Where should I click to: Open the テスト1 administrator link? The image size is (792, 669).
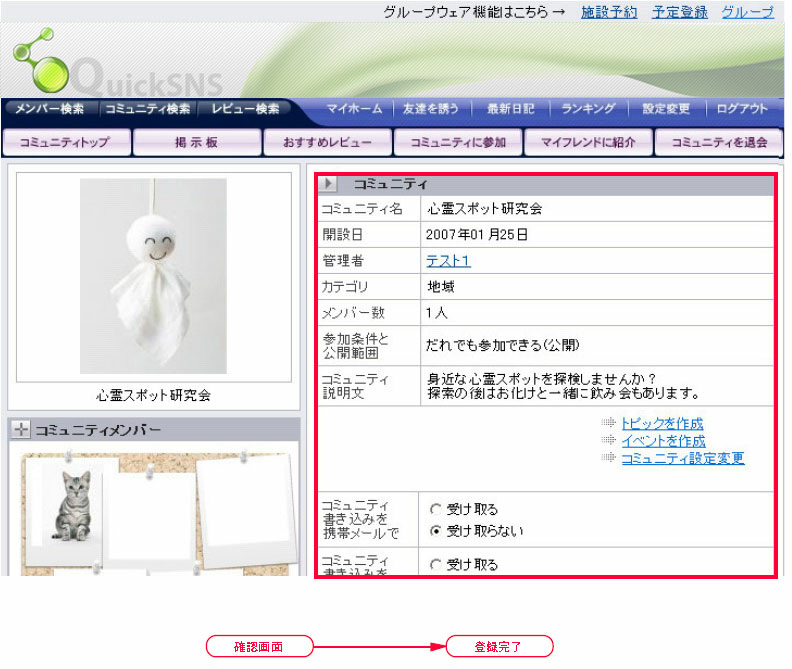(448, 261)
